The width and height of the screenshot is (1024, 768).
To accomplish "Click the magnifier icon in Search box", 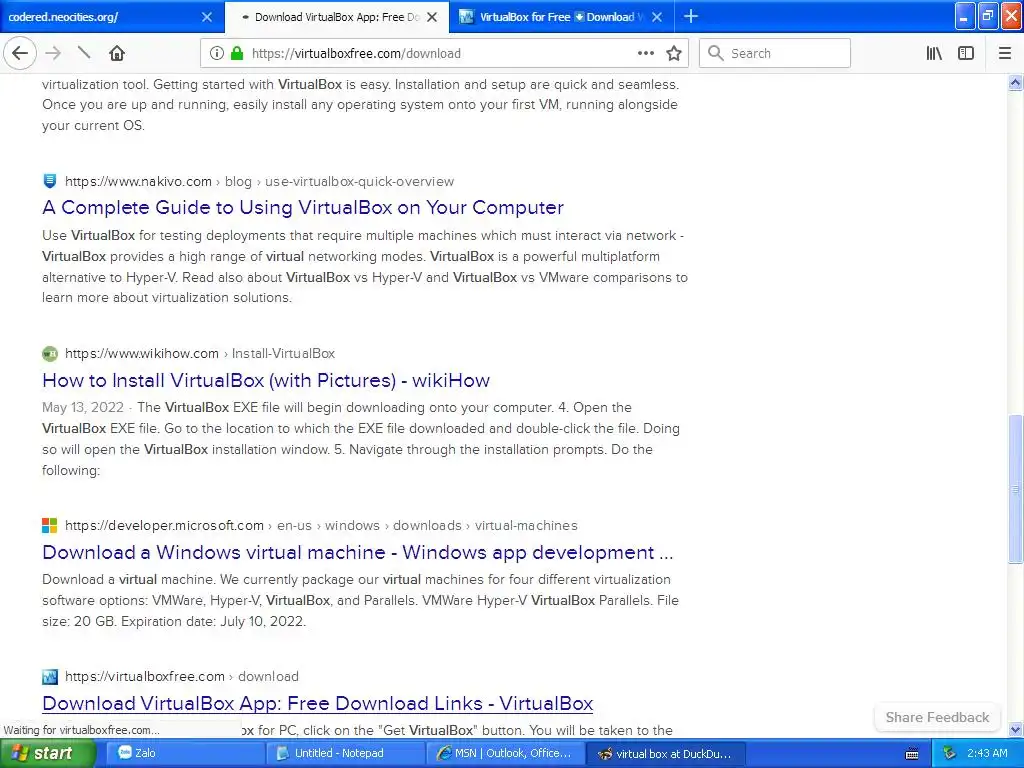I will click(x=716, y=53).
